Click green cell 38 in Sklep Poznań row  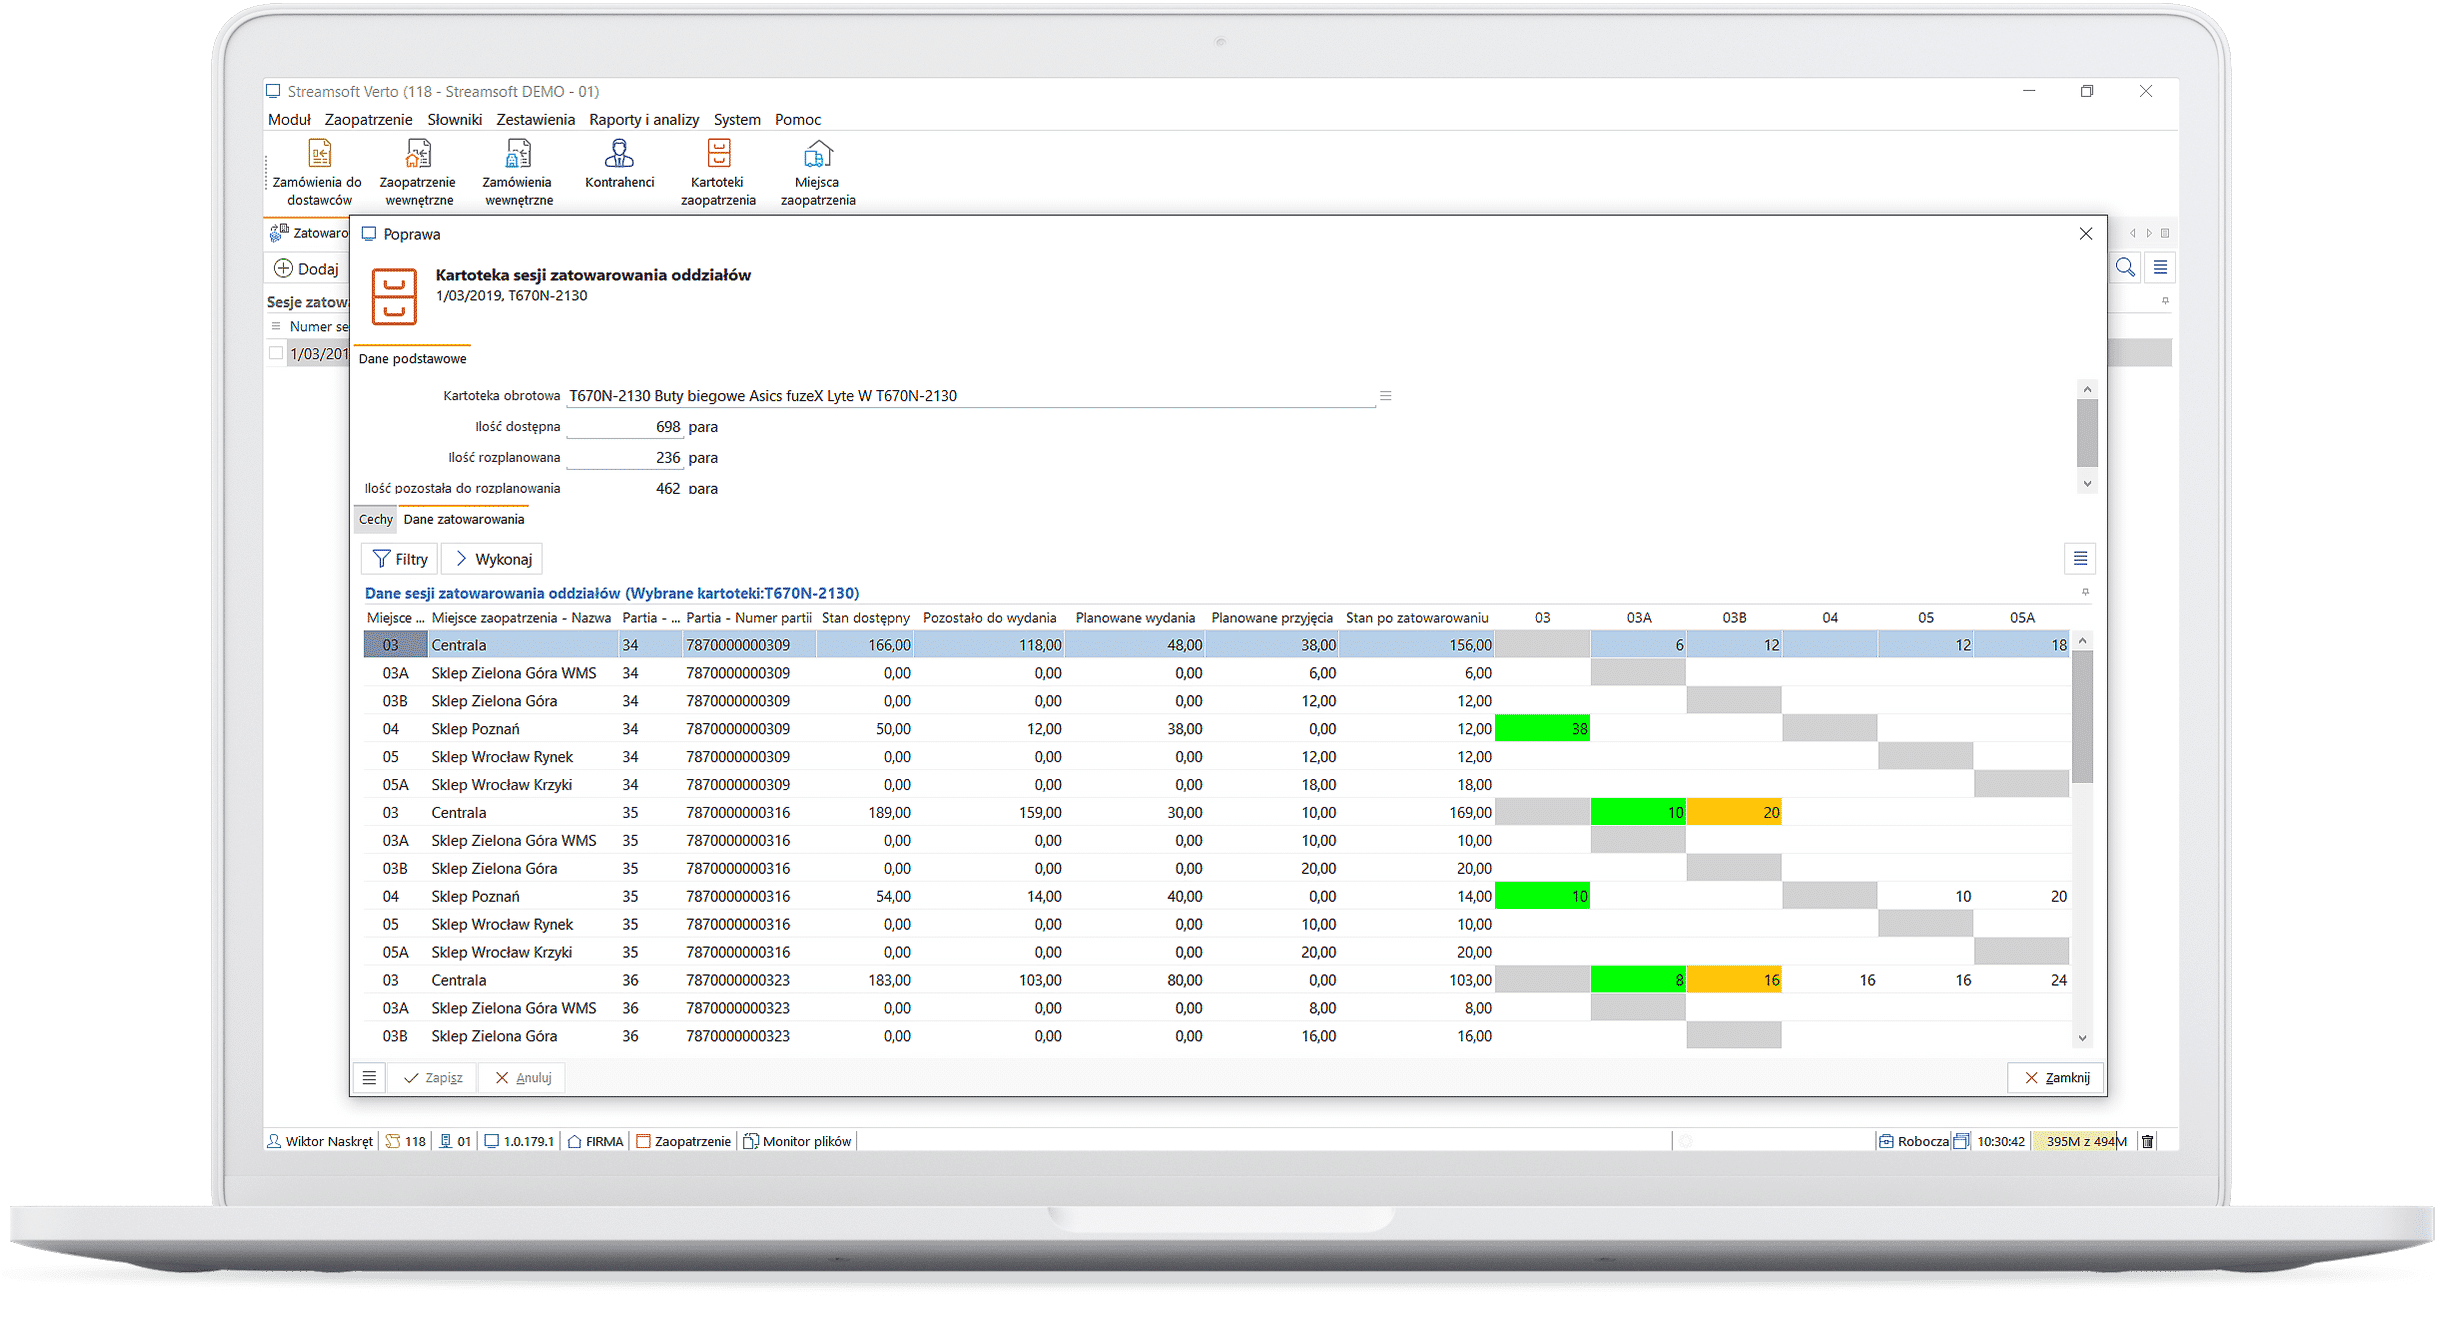(1542, 729)
